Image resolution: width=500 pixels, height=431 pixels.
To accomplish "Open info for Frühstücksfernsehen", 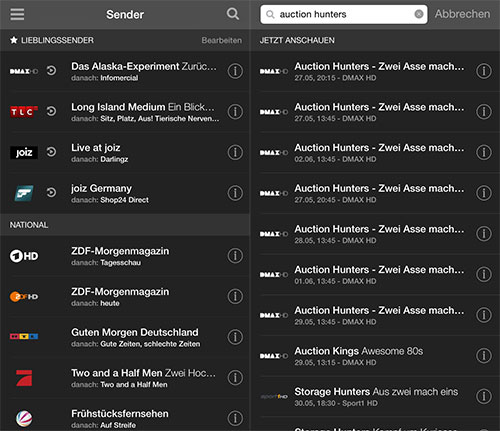I will [x=235, y=418].
